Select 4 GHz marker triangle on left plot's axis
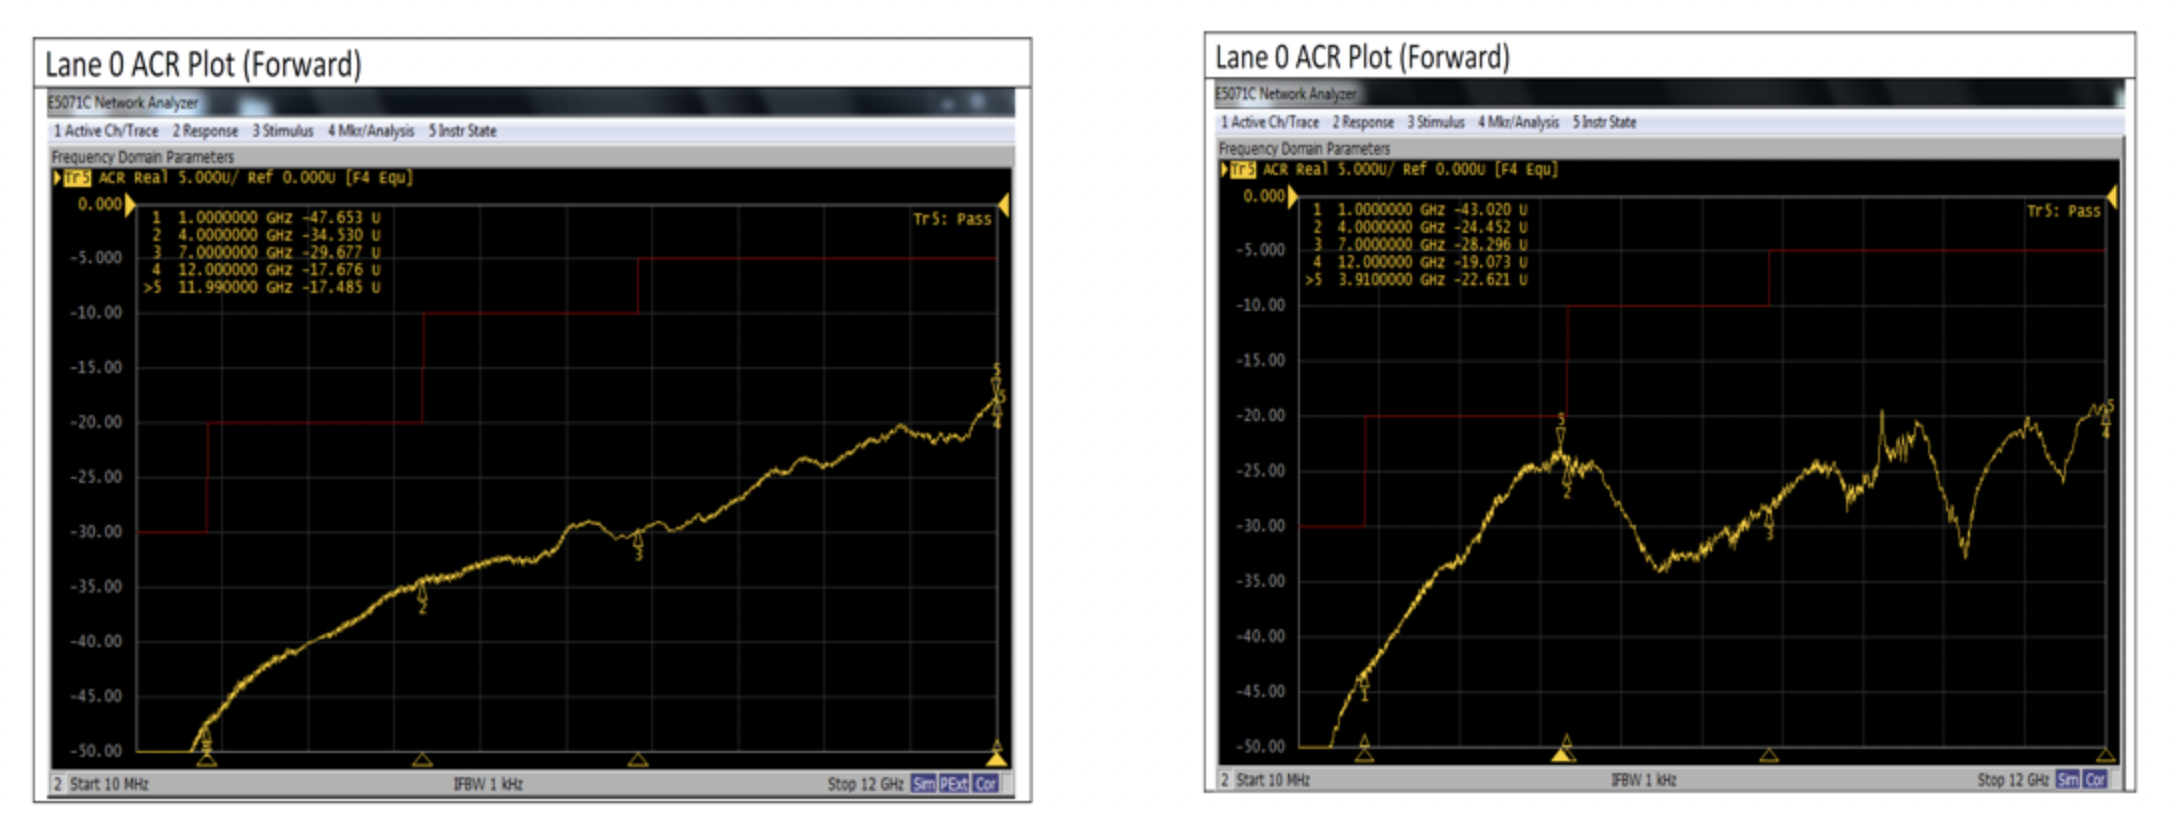Viewport: 2176px width, 816px height. (x=422, y=760)
